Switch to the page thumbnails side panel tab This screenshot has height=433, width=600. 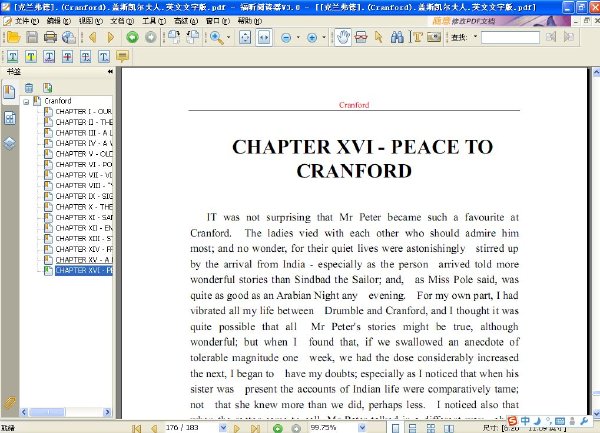coord(10,119)
